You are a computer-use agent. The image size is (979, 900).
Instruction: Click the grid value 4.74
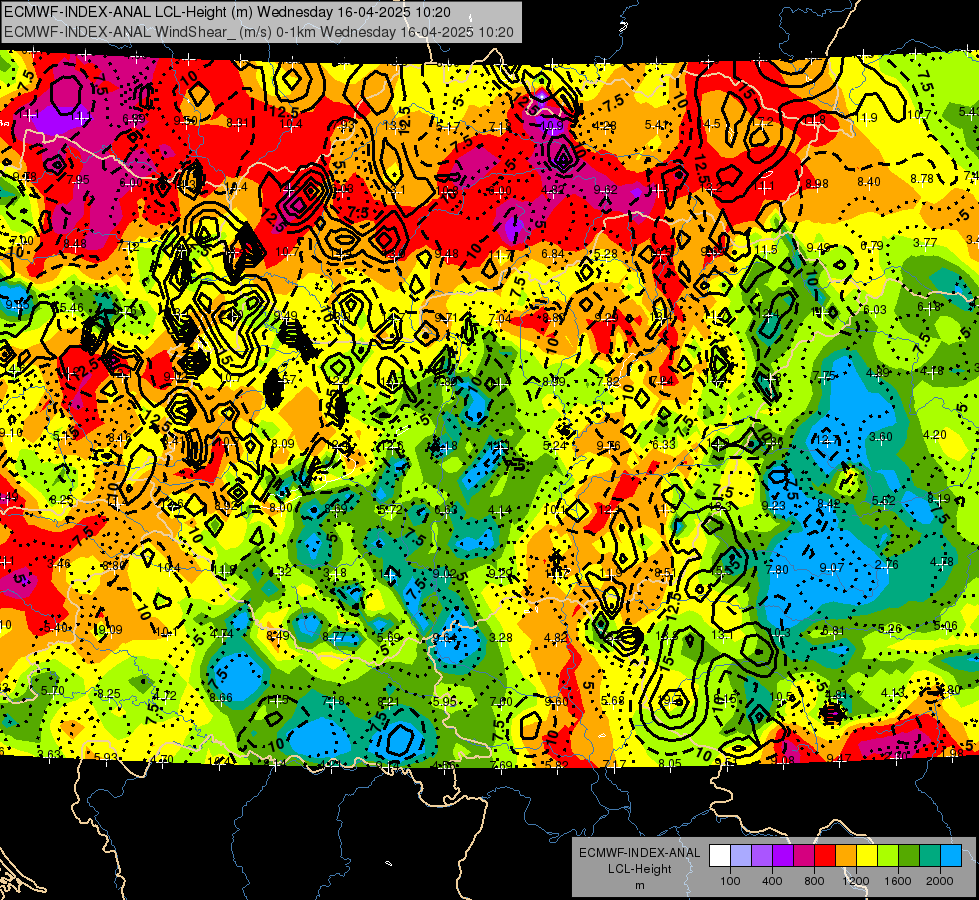221,634
